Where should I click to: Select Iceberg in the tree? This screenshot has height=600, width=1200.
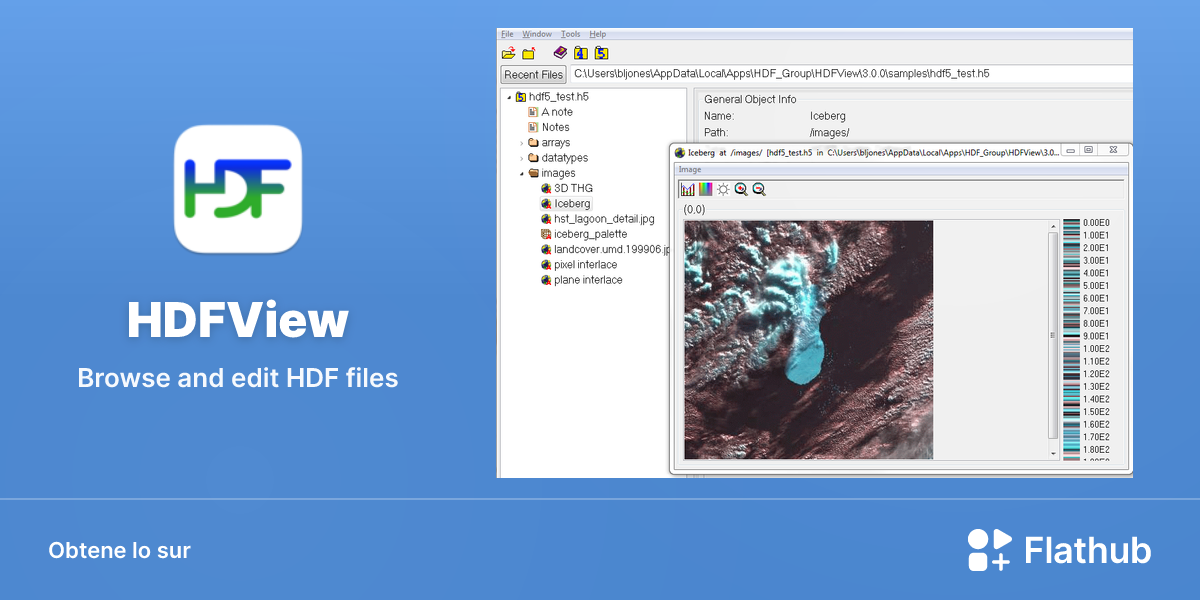572,204
